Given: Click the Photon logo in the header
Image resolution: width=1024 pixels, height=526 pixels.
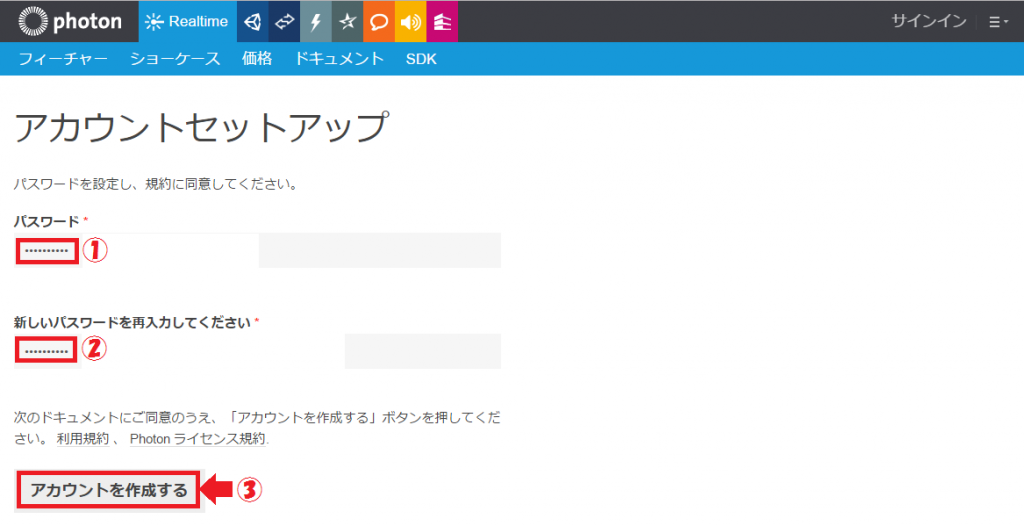Looking at the screenshot, I should (70, 21).
